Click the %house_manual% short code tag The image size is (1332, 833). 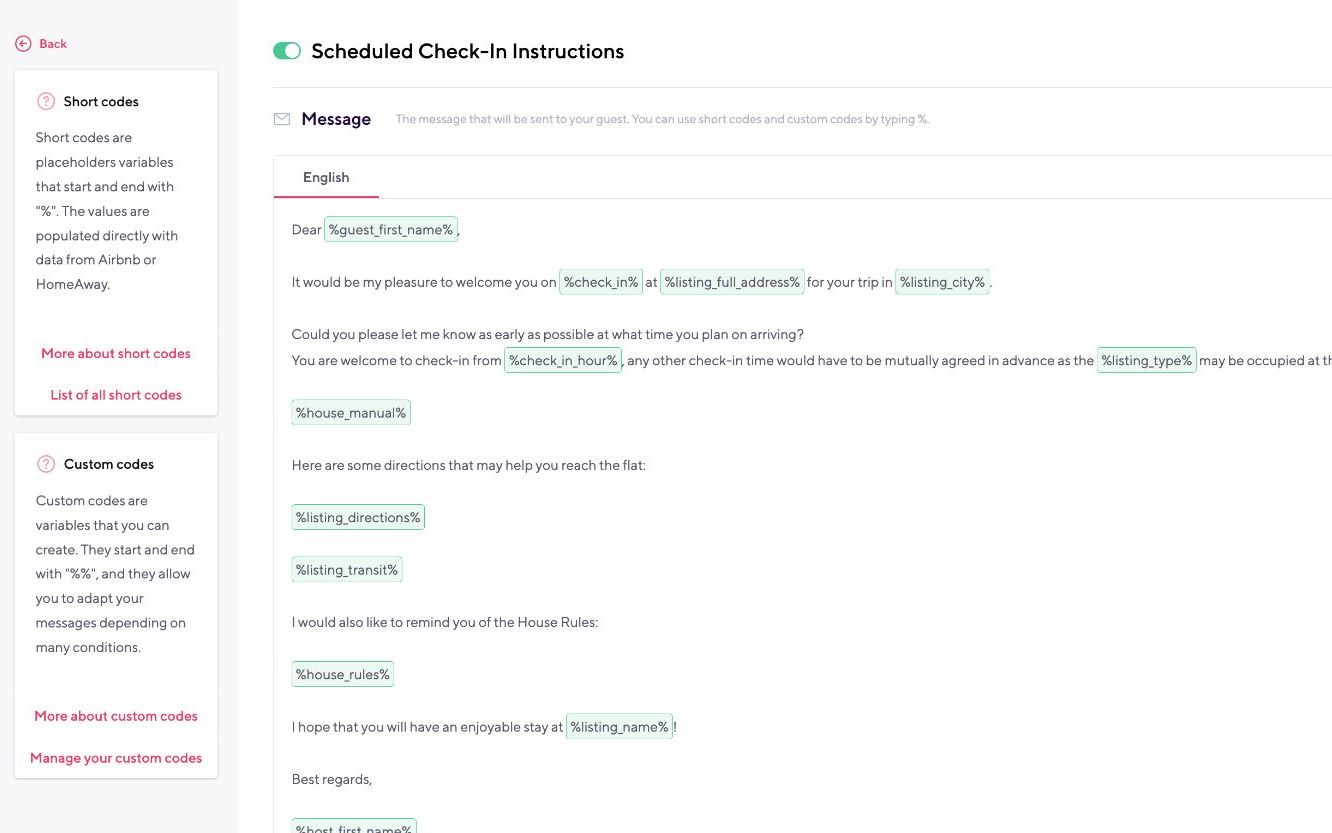351,413
